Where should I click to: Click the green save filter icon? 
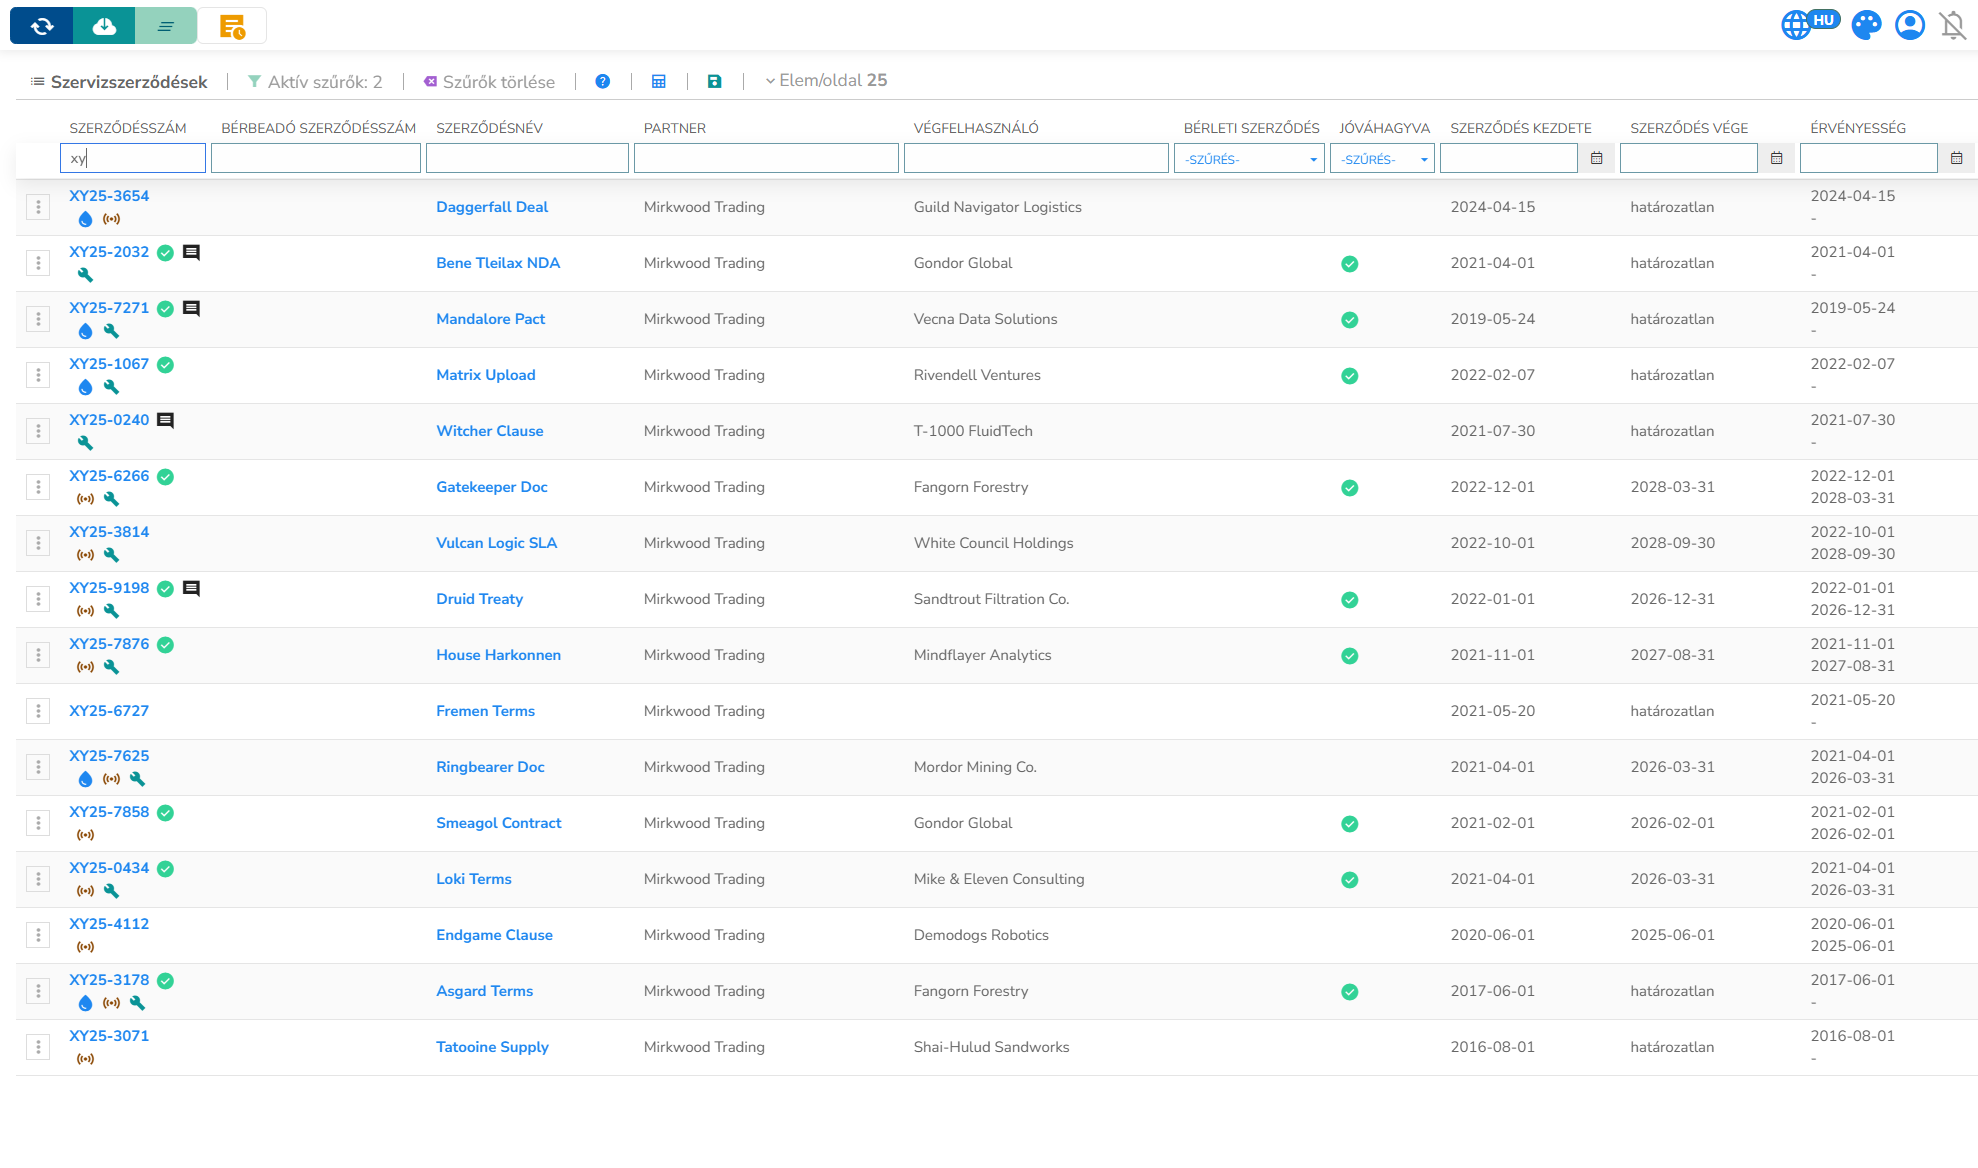point(715,82)
